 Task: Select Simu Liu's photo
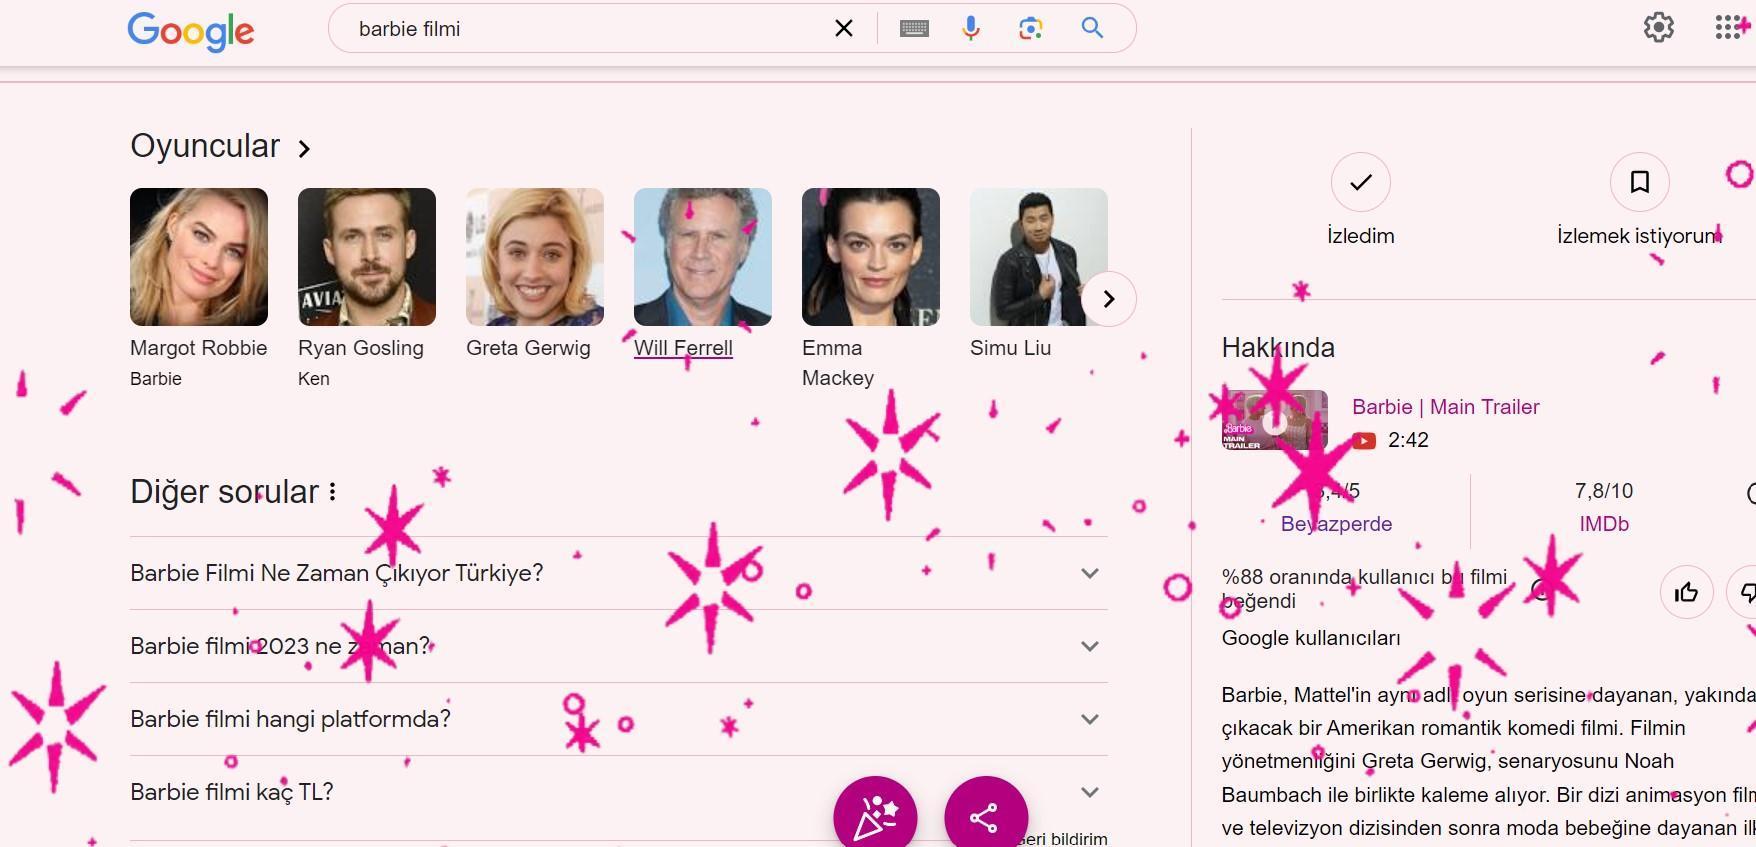click(1039, 257)
